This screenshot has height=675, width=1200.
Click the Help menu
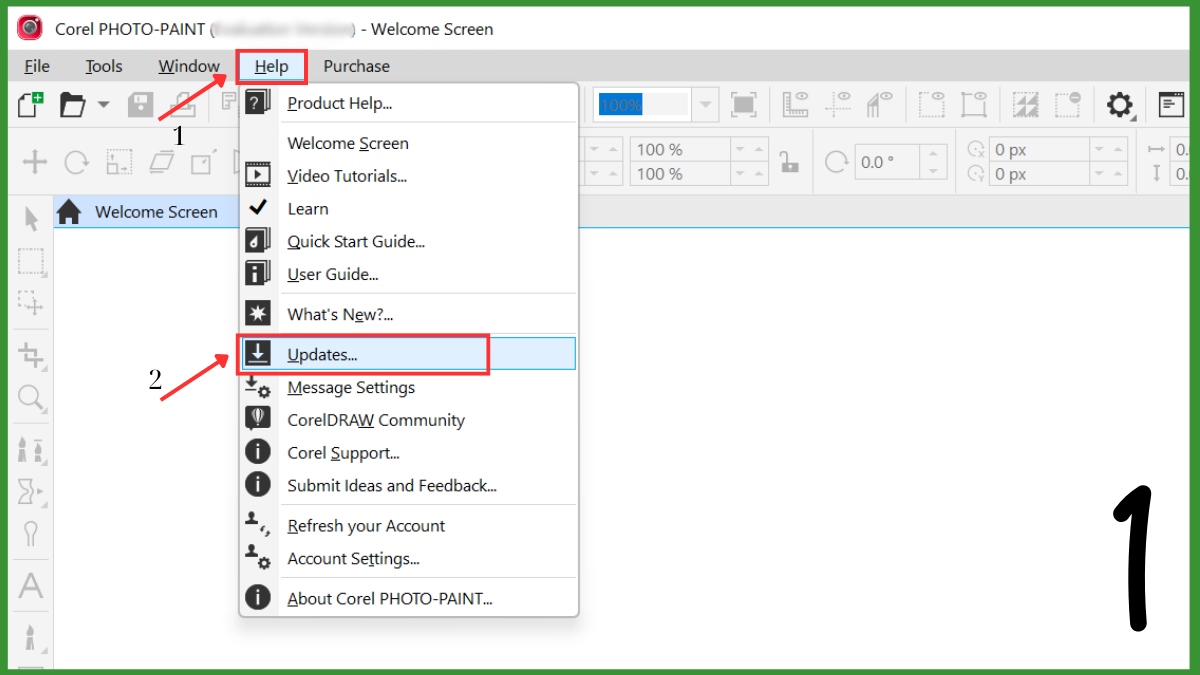point(271,66)
